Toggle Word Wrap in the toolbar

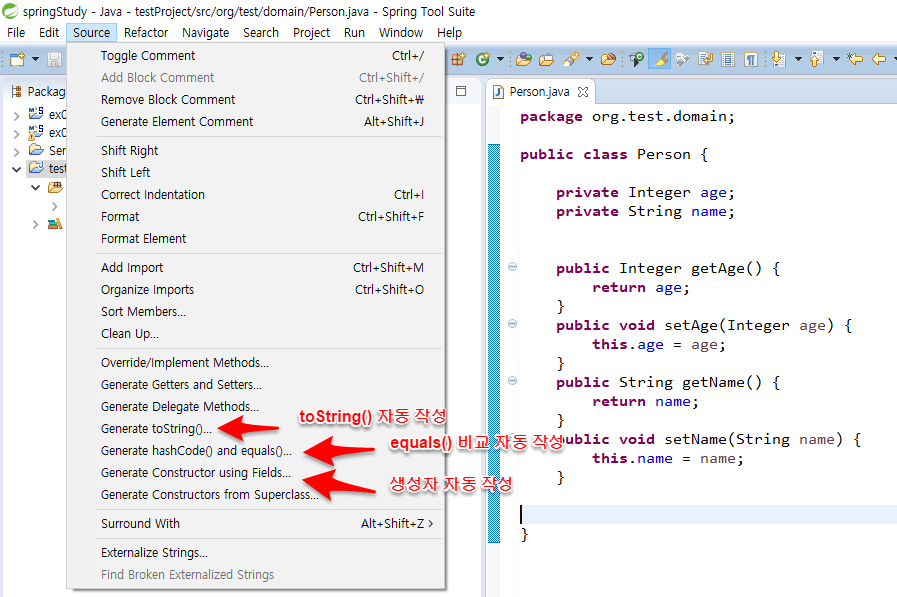pyautogui.click(x=705, y=59)
